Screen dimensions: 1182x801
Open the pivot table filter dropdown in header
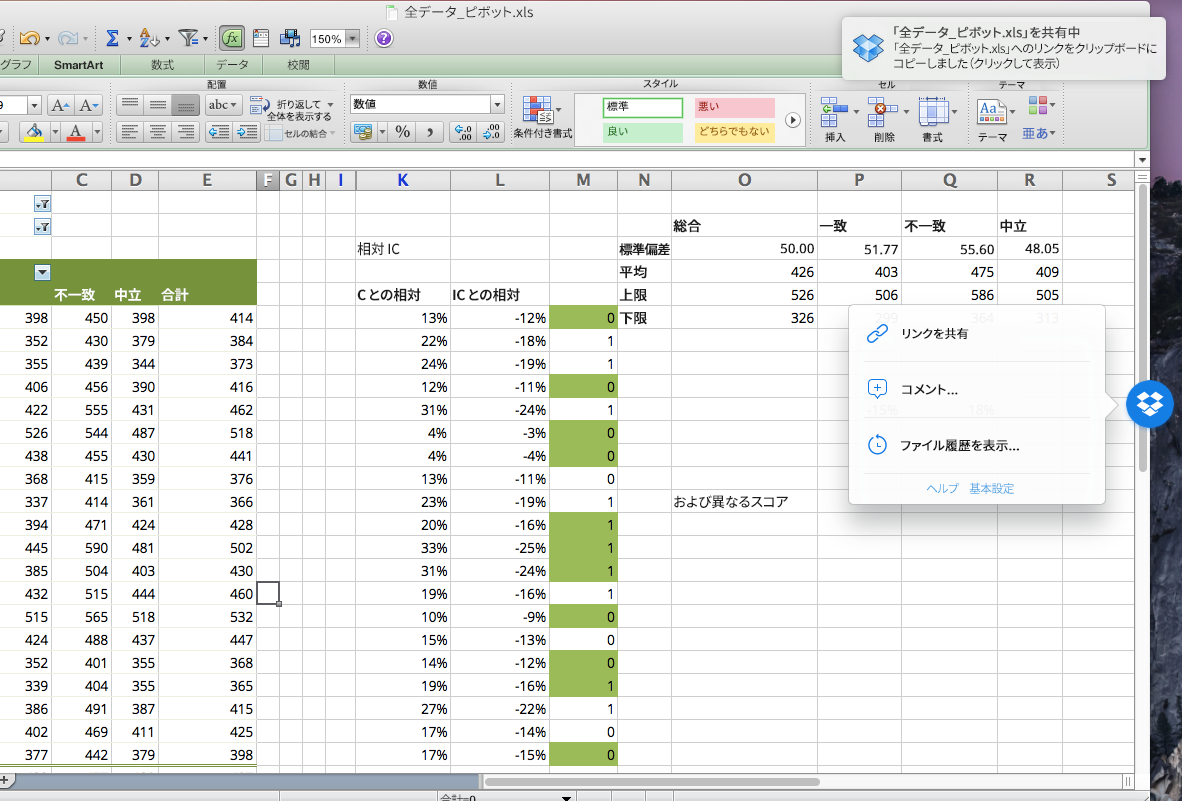(42, 272)
